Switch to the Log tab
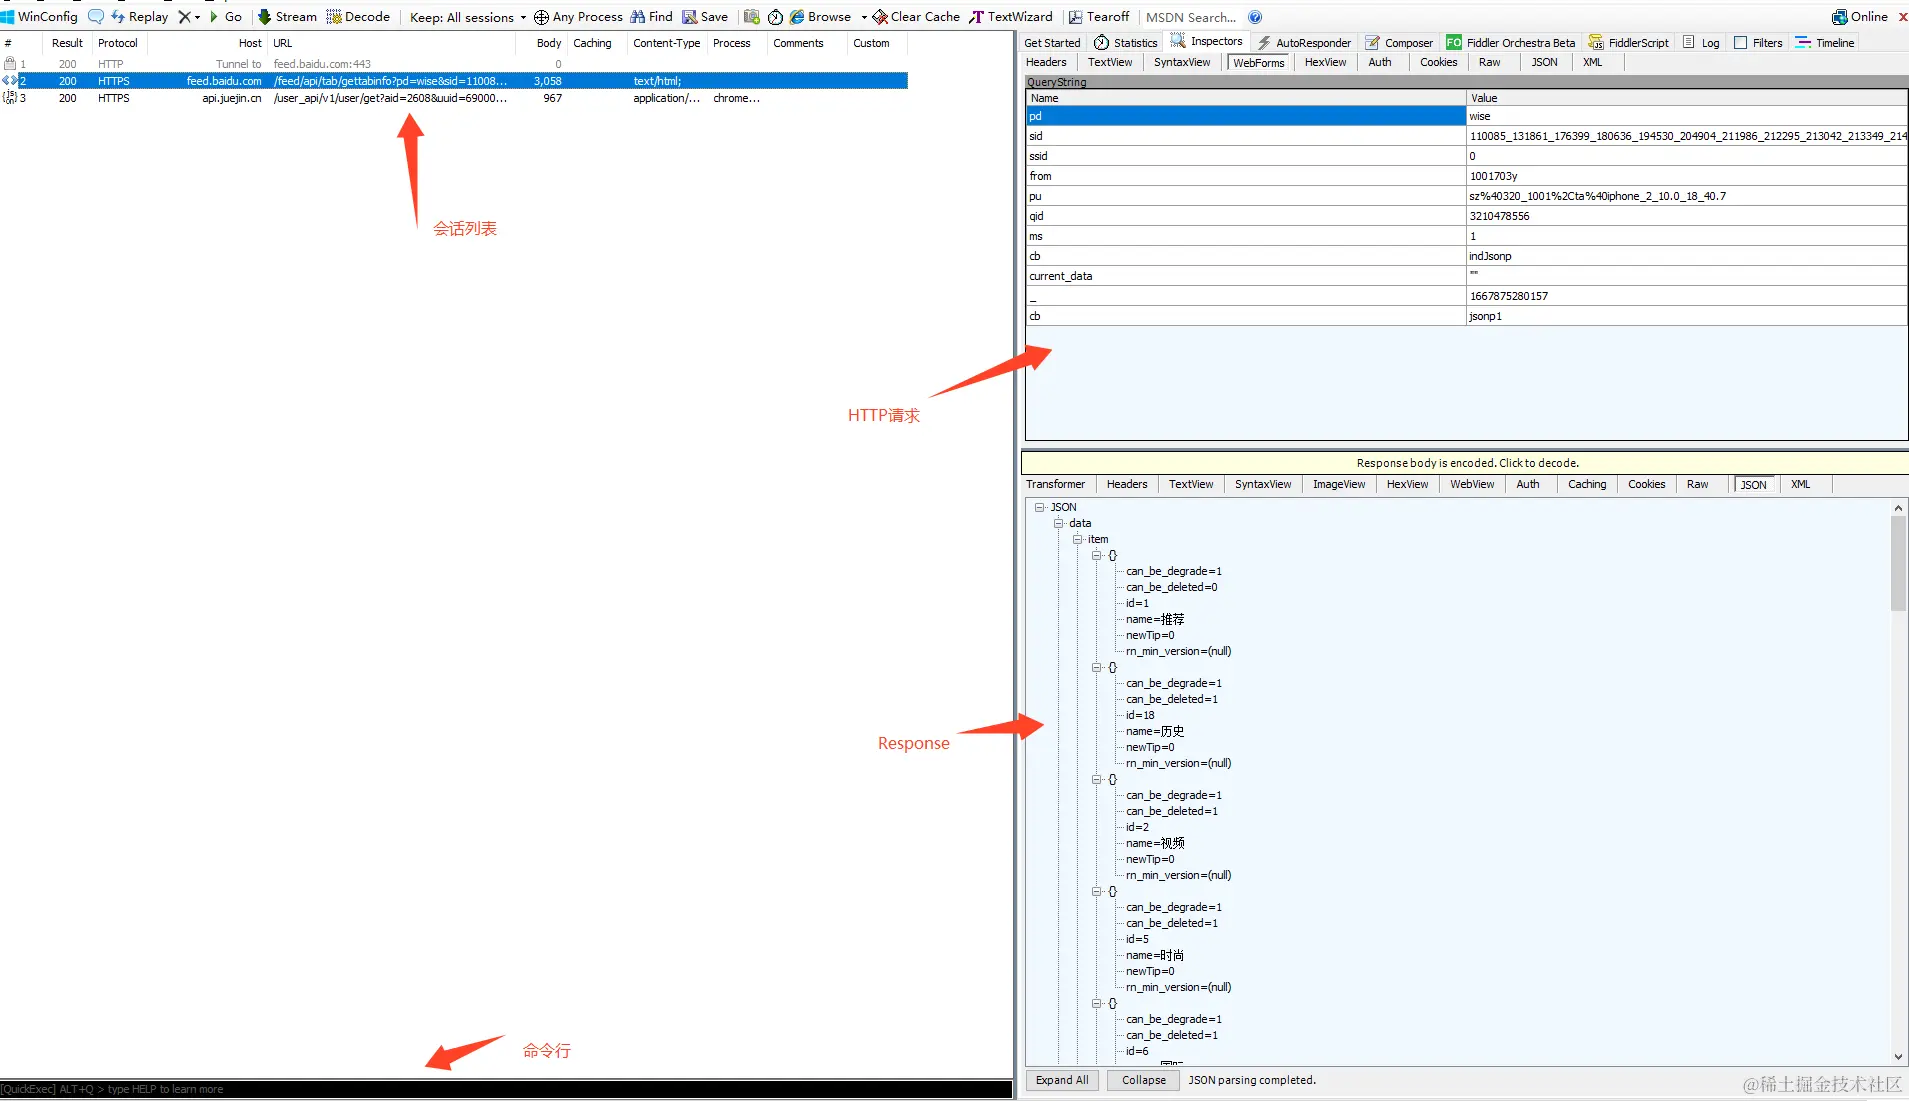The height and width of the screenshot is (1101, 1909). pos(1701,42)
